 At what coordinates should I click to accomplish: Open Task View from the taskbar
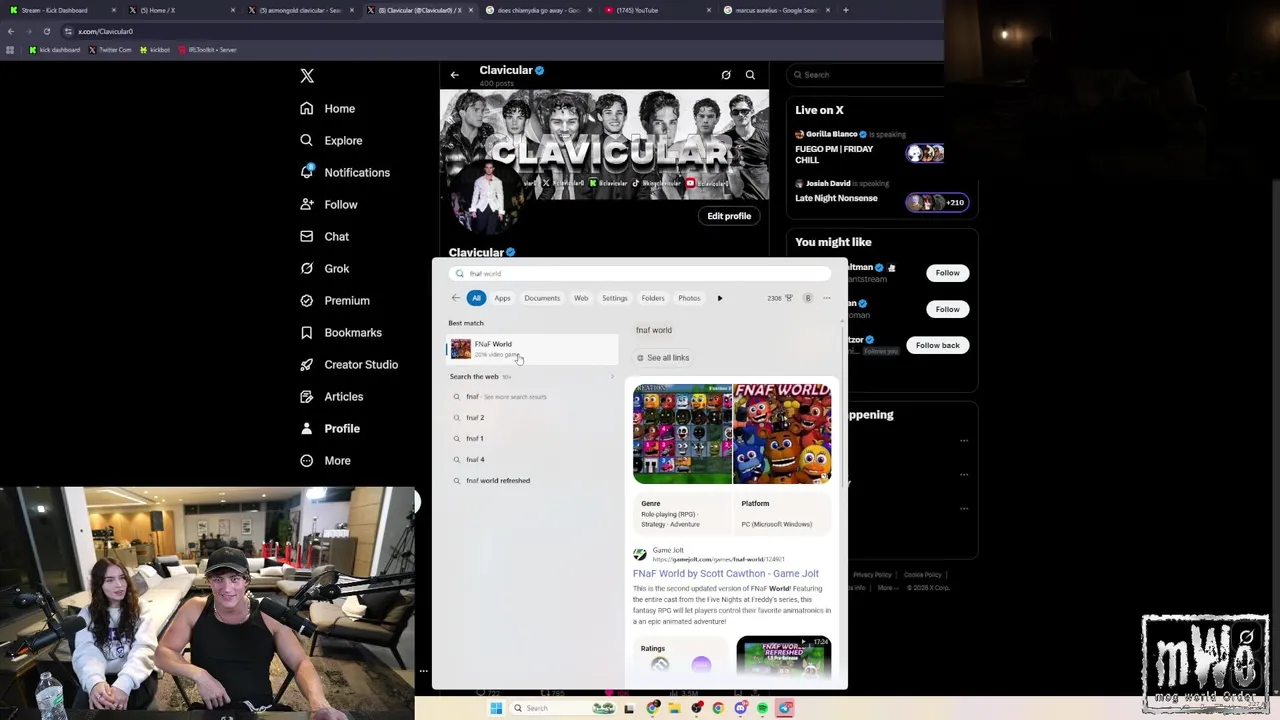click(x=629, y=708)
